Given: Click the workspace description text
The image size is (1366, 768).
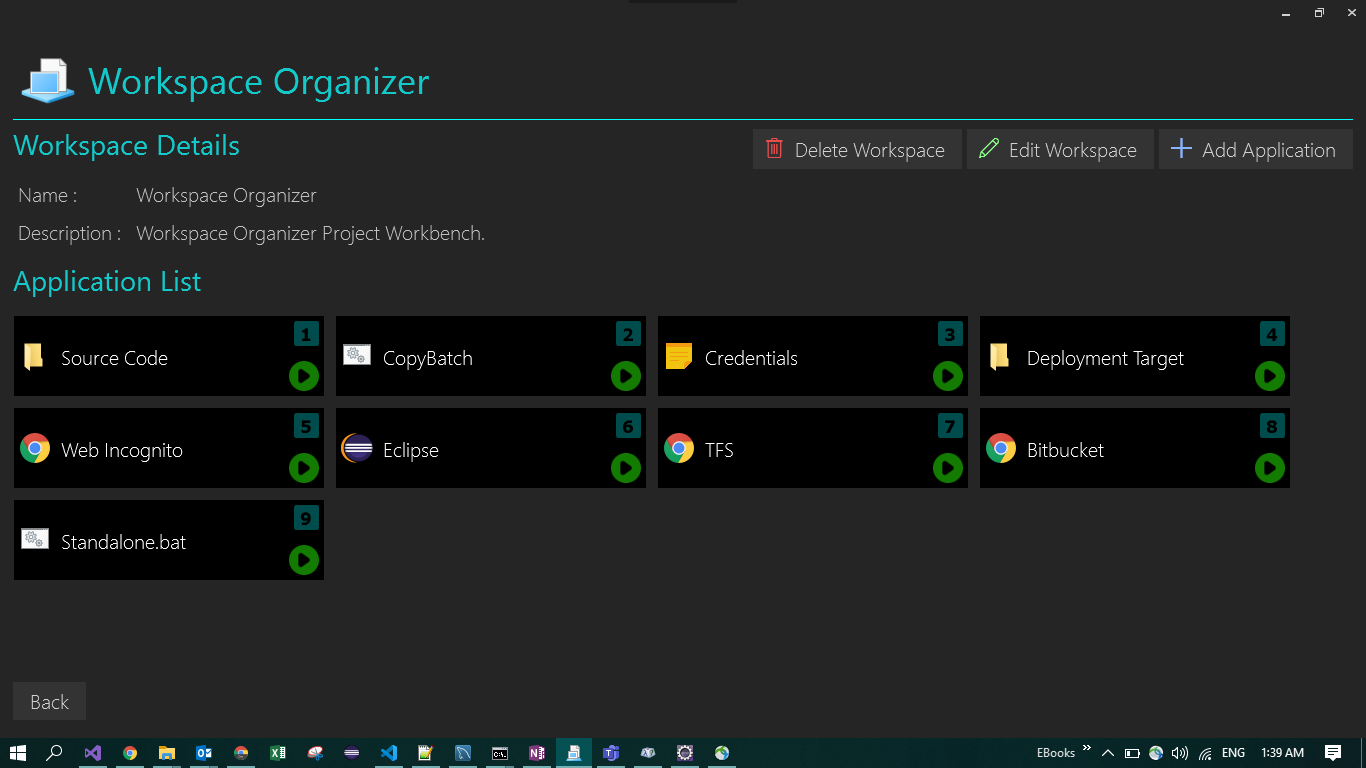Looking at the screenshot, I should (x=310, y=233).
